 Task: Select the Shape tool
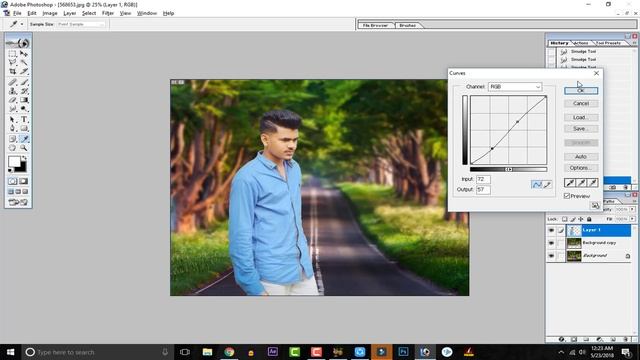click(24, 128)
